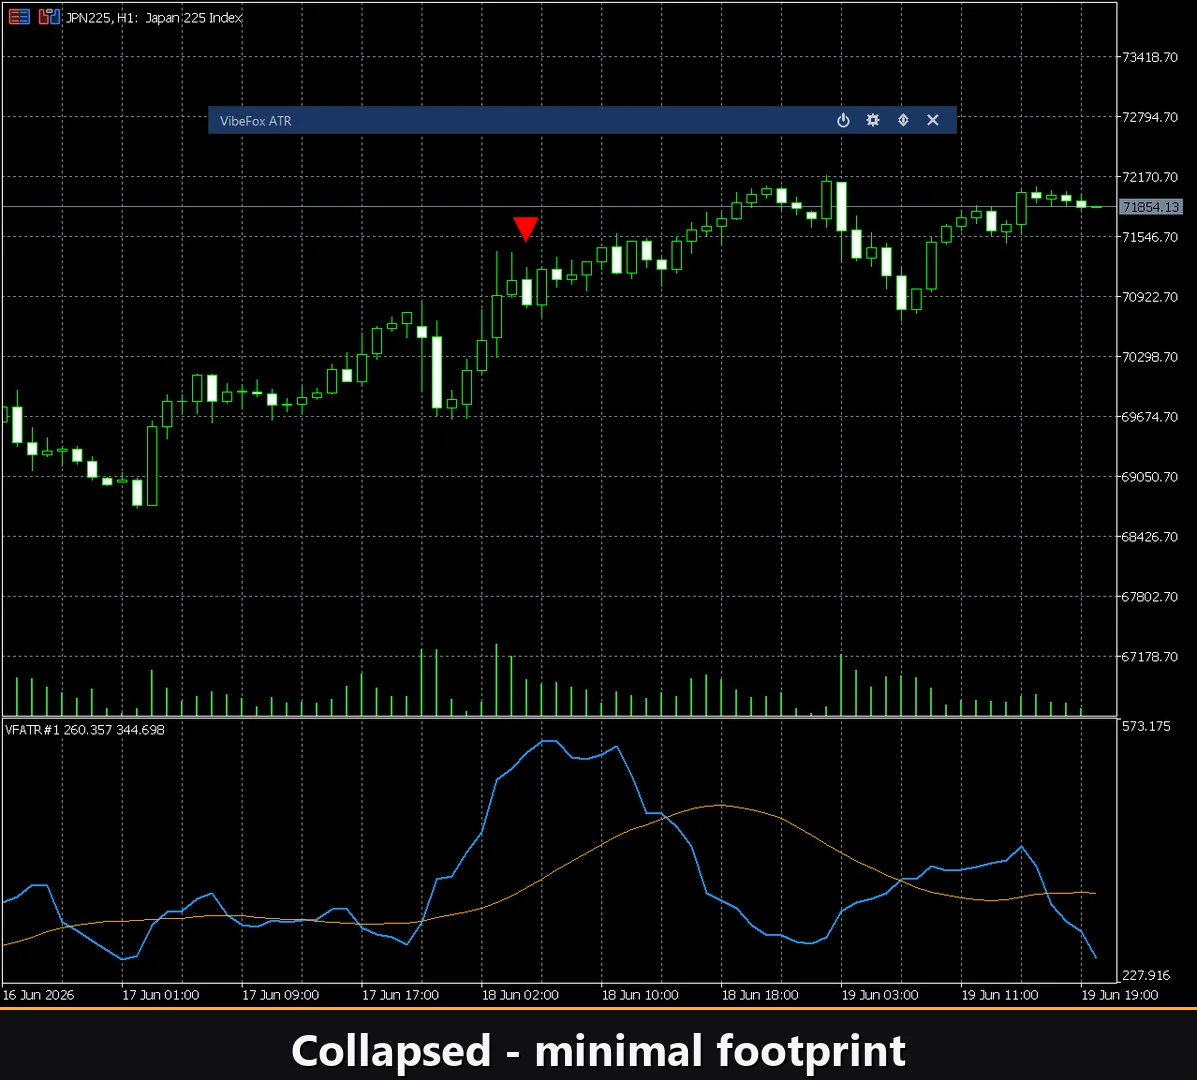This screenshot has height=1080, width=1197.
Task: Click time axis label 17 Jun 09:00
Action: [280, 995]
